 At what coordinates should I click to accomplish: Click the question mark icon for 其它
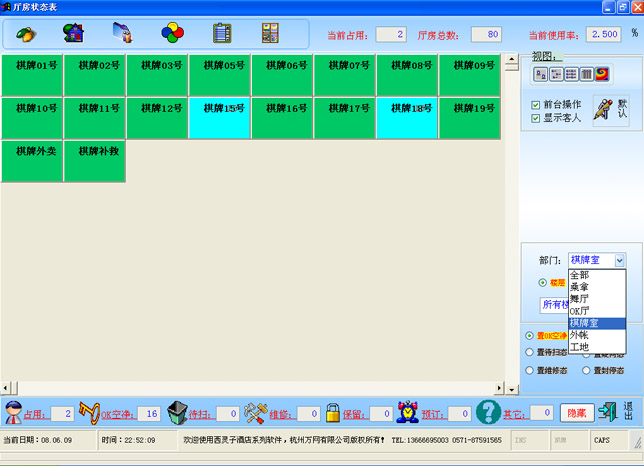(487, 411)
